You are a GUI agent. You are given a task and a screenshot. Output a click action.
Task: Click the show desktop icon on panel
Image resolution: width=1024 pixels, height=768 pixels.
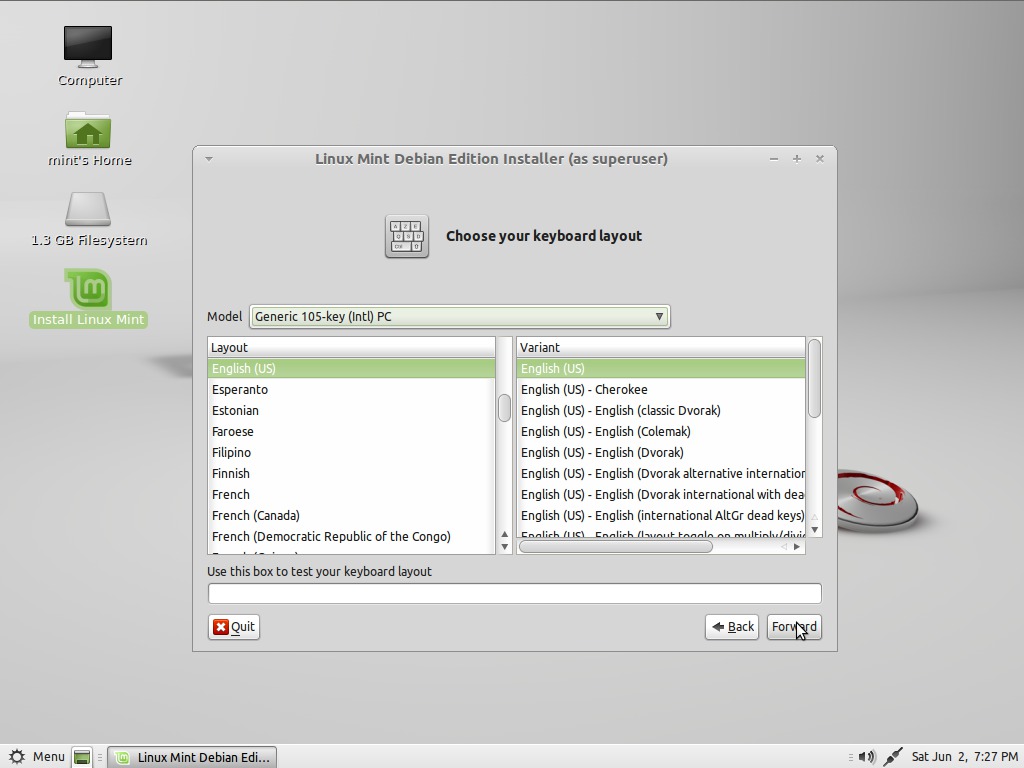(x=82, y=757)
